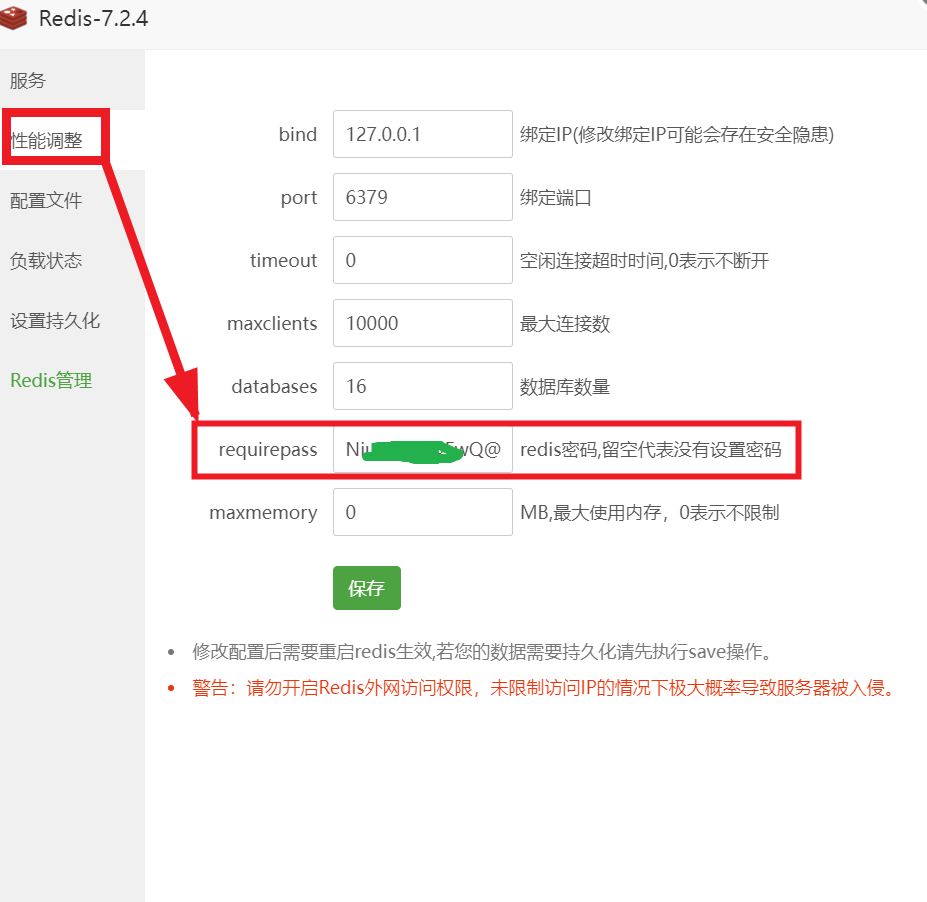This screenshot has height=902, width=927.
Task: Click the maxmemory input field
Action: click(x=422, y=513)
